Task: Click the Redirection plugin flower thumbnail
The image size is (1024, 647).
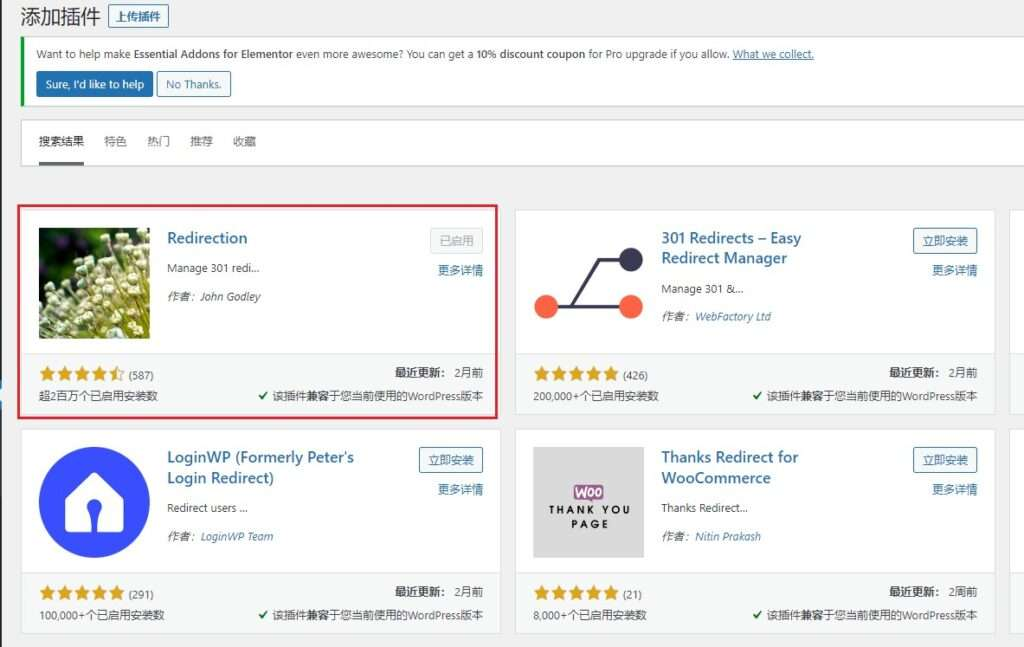Action: coord(93,281)
